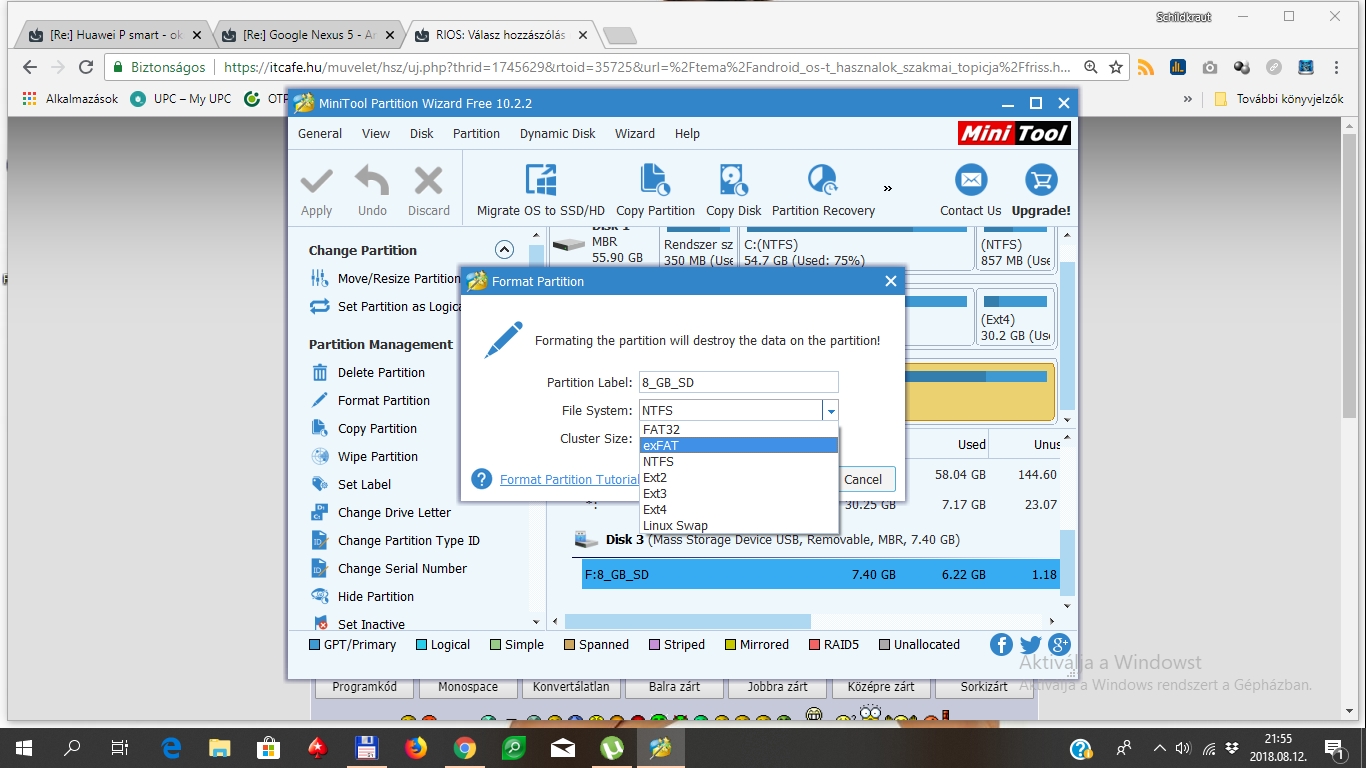Collapse the Change Partition section
This screenshot has height=768, width=1366.
tap(504, 250)
